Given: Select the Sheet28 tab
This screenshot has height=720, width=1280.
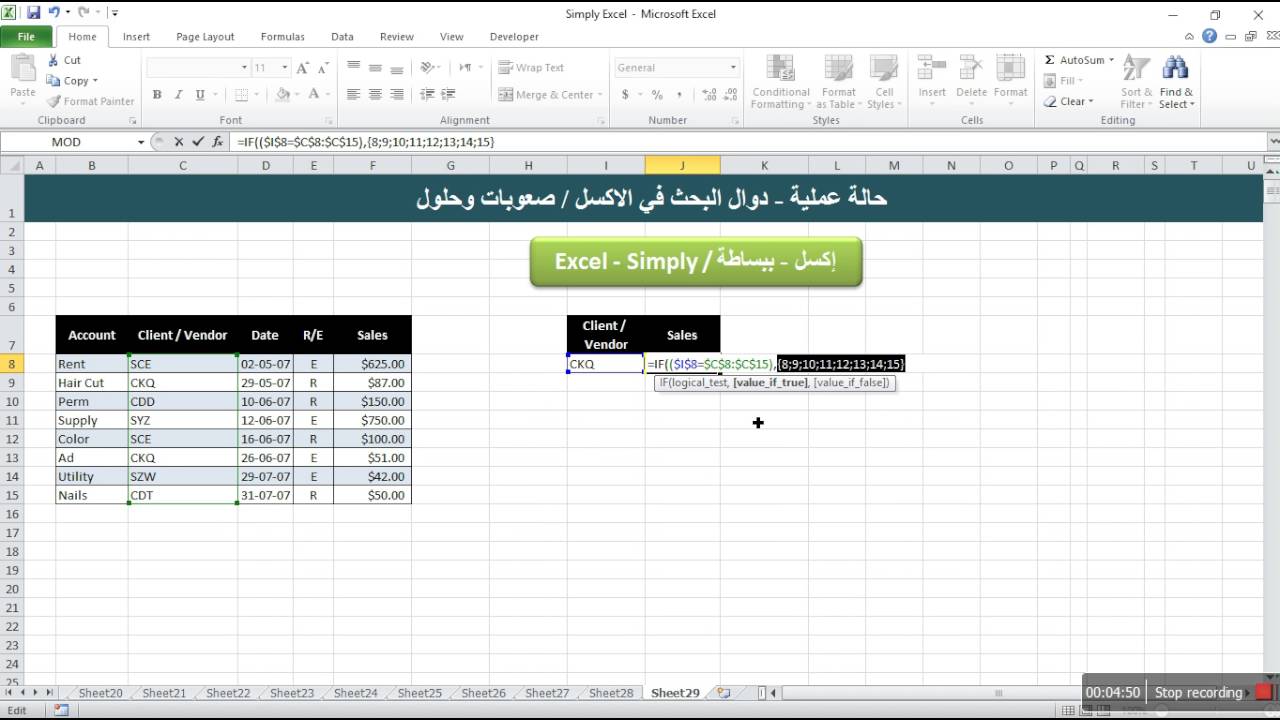Looking at the screenshot, I should pyautogui.click(x=611, y=692).
